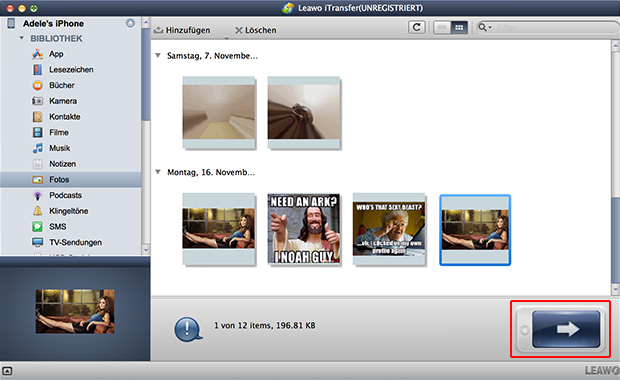Select the Filme film strip icon
The width and height of the screenshot is (620, 380).
[38, 132]
